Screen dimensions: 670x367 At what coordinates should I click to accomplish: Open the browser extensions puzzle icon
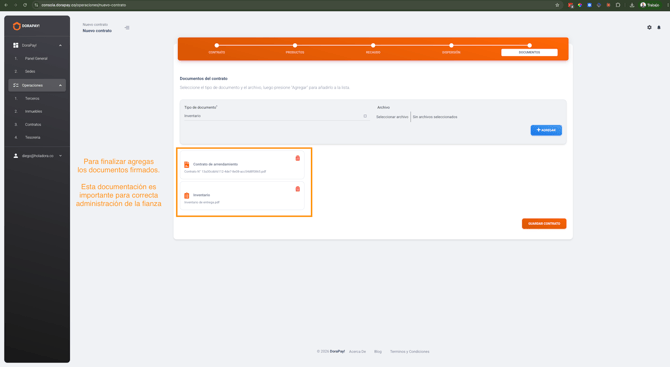click(618, 5)
